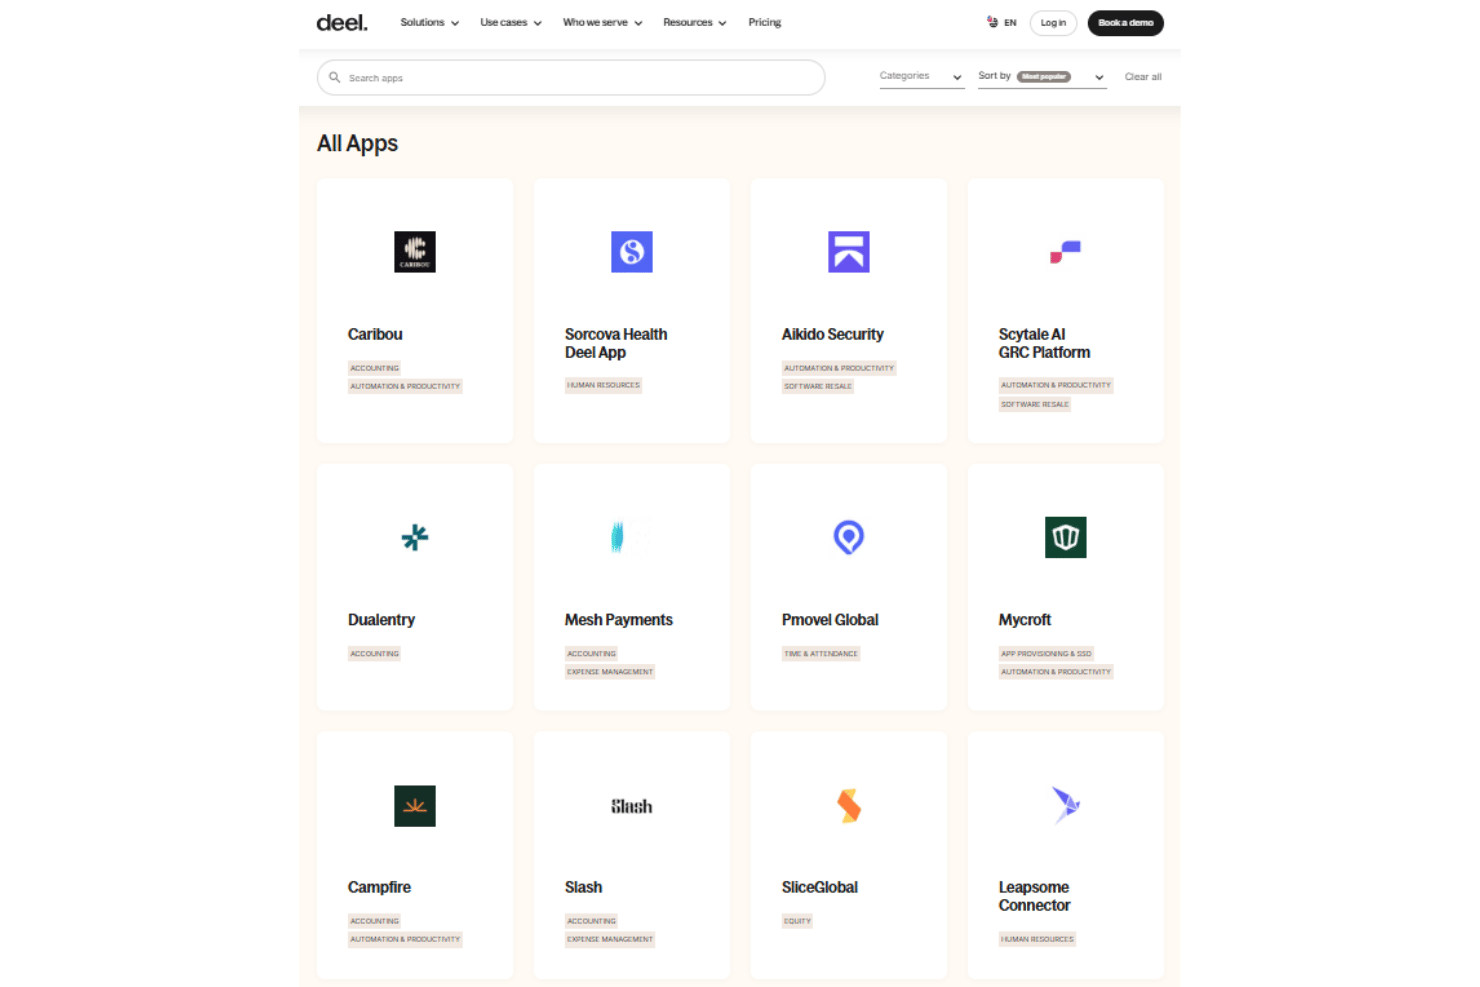
Task: Click the Slash wordmark logo
Action: point(632,806)
